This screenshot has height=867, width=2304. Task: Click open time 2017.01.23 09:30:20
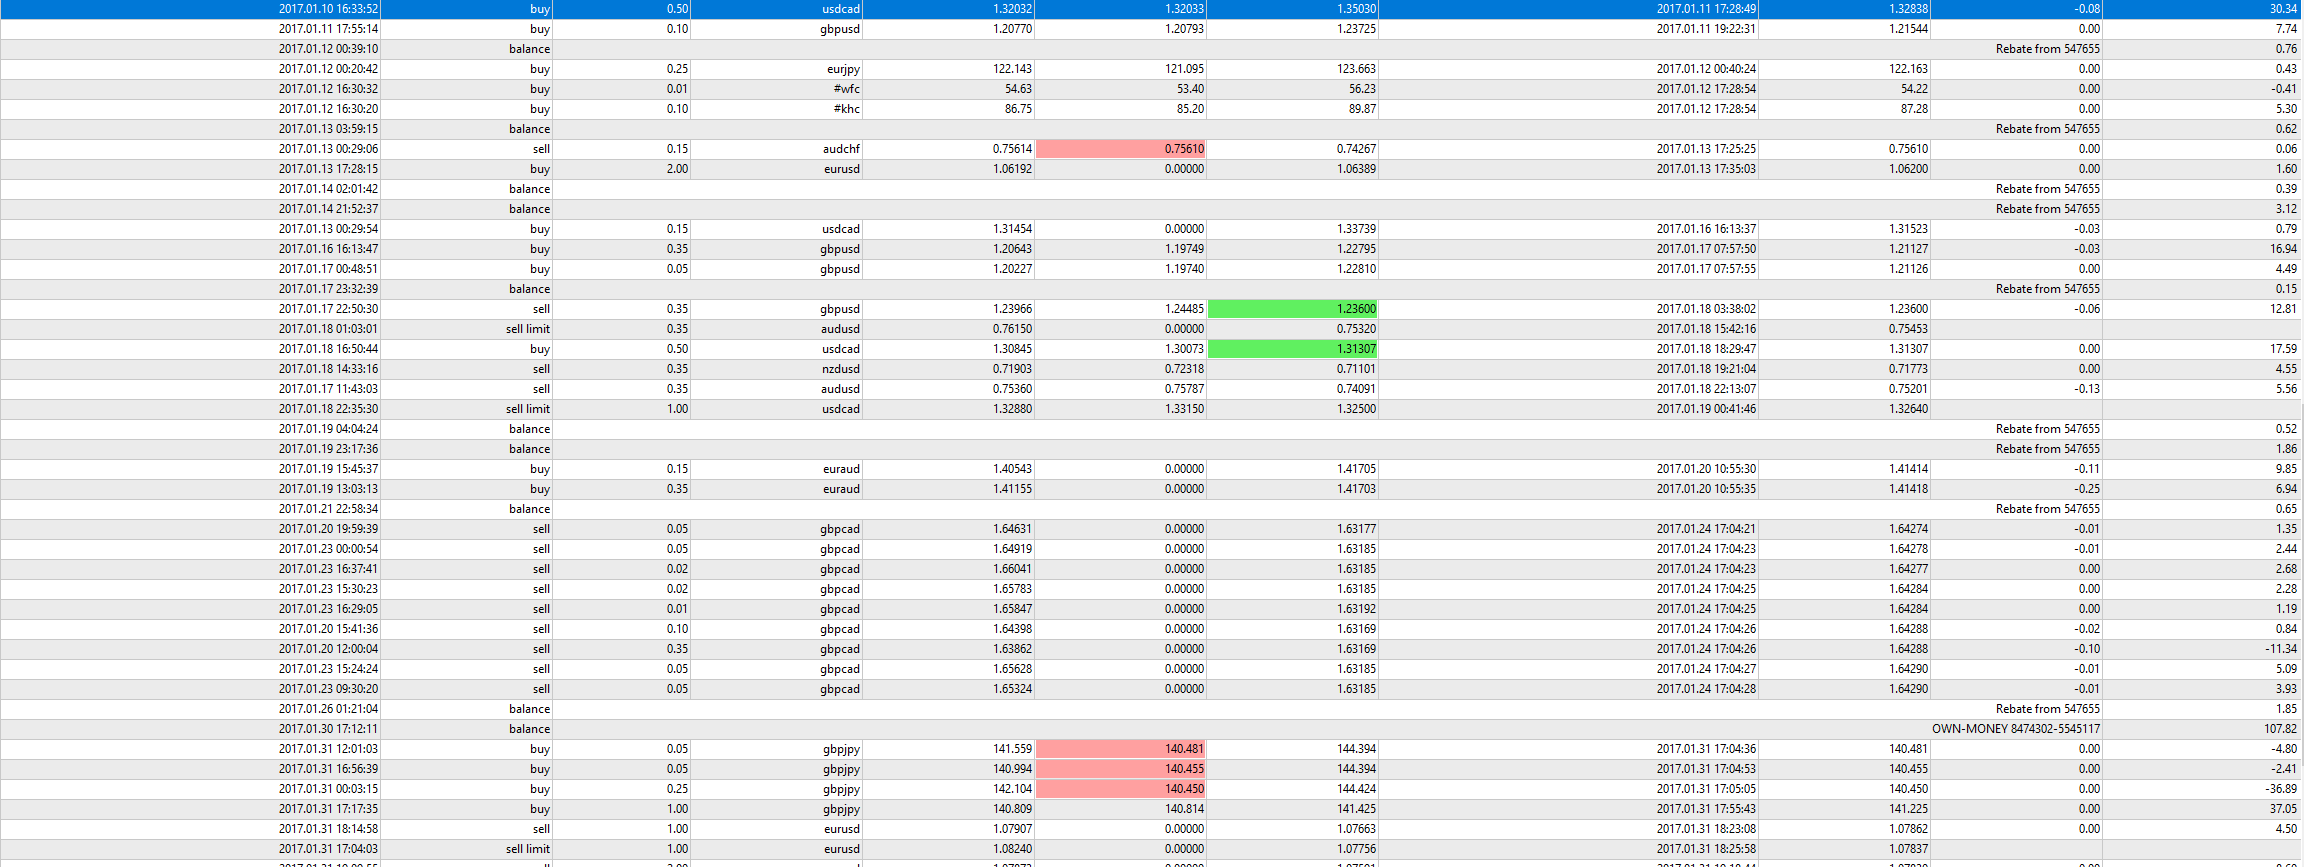328,689
